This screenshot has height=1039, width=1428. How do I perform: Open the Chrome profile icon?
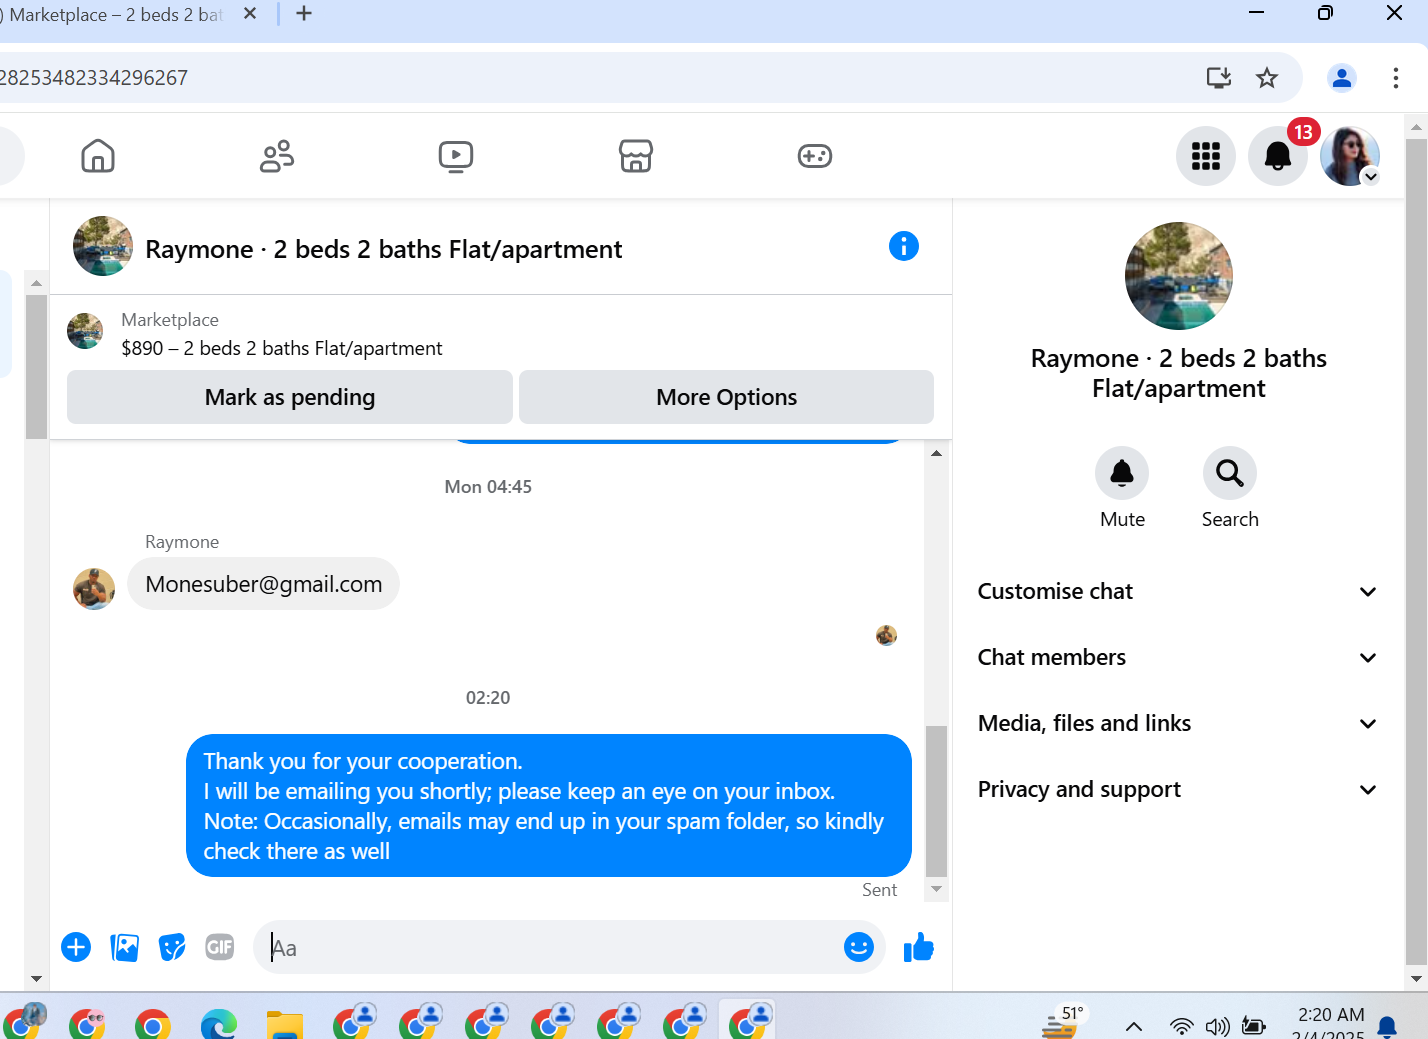click(1342, 78)
